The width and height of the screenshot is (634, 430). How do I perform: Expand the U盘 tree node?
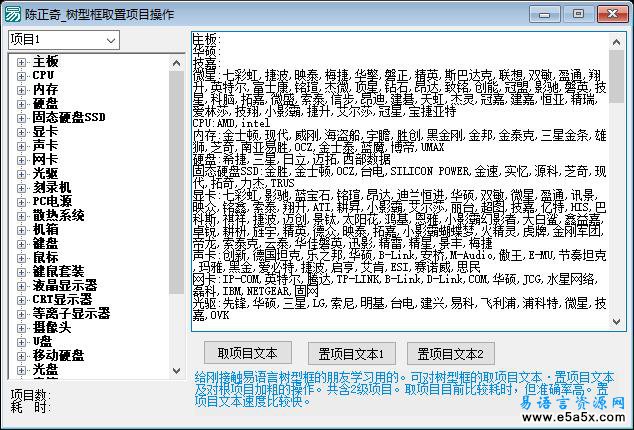[21, 342]
